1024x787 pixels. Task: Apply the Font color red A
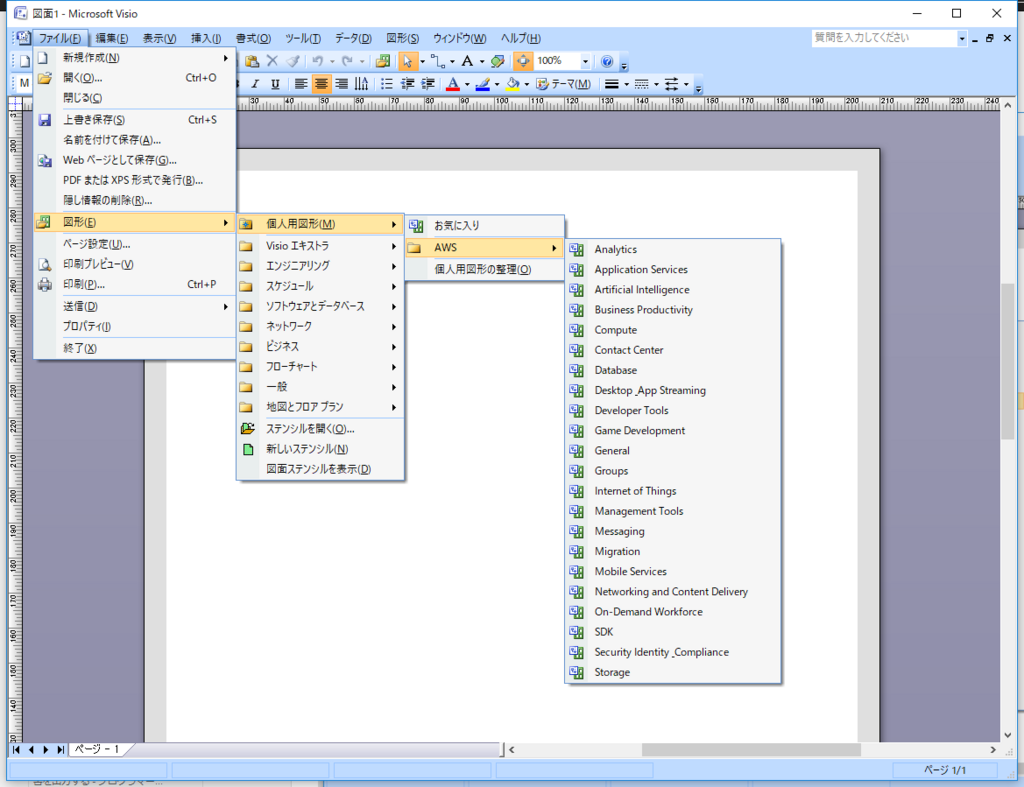tap(453, 84)
